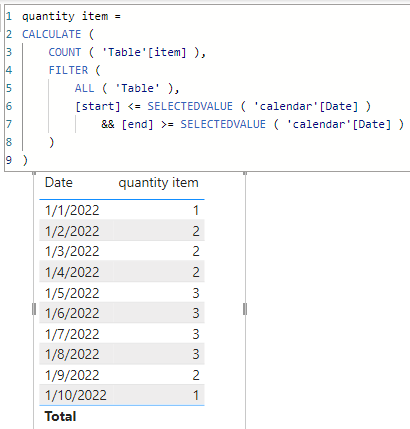
Task: Click SELECTEDVALUE in formula line 6
Action: [190, 106]
